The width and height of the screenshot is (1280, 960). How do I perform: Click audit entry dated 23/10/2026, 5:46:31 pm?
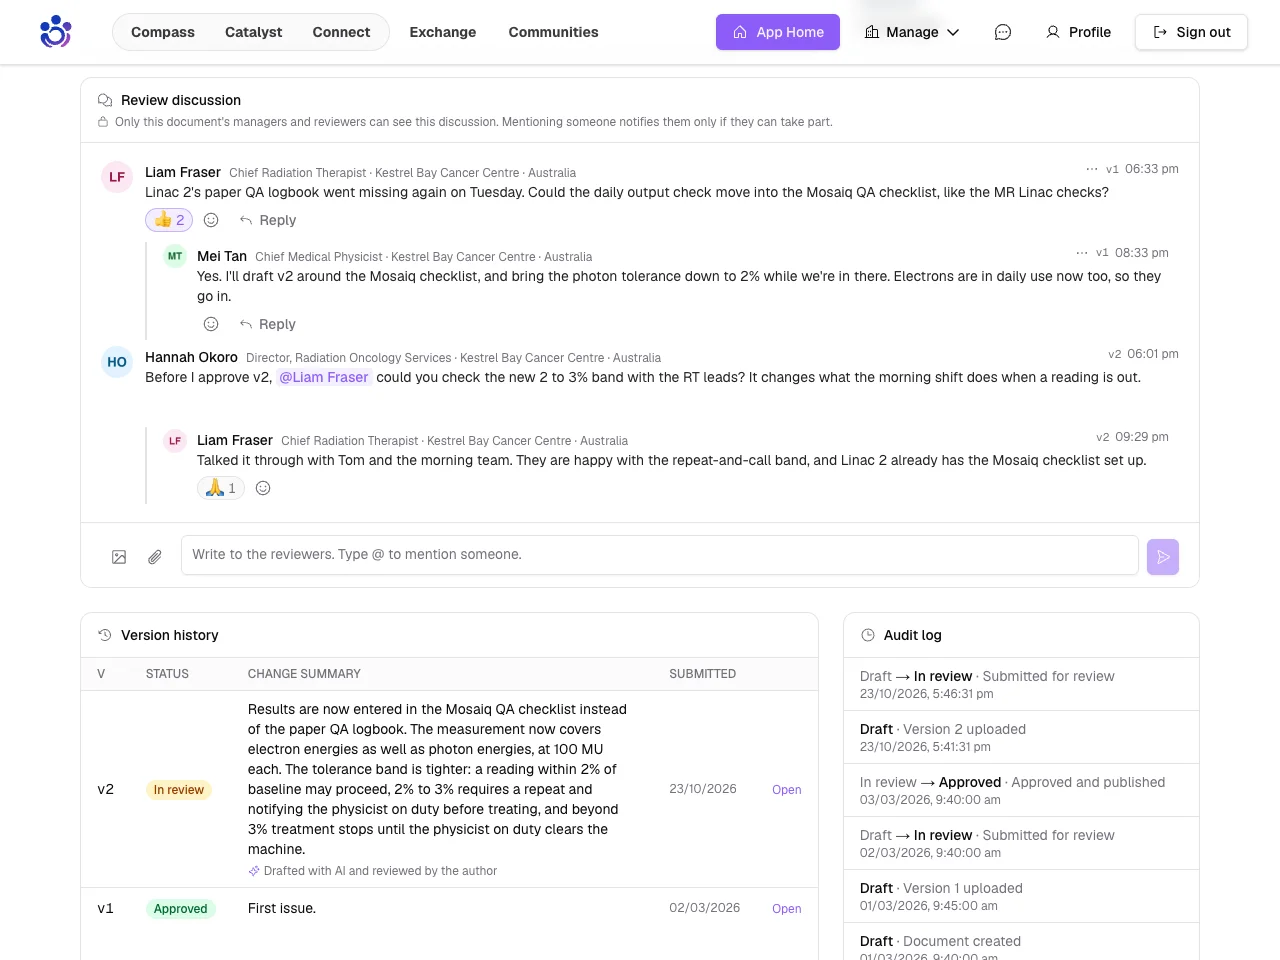(x=1021, y=684)
